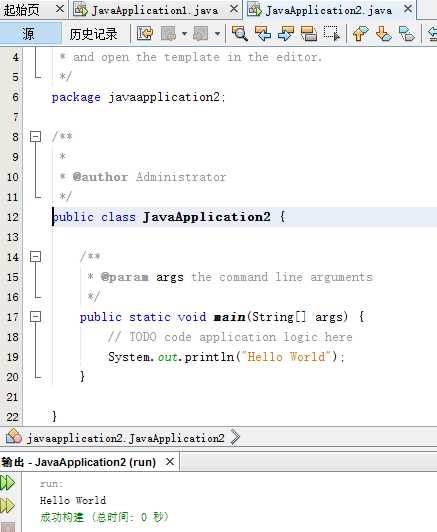Viewport: 437px width, 532px height.
Task: Click 'static' keyword in line 17
Action: 150,317
